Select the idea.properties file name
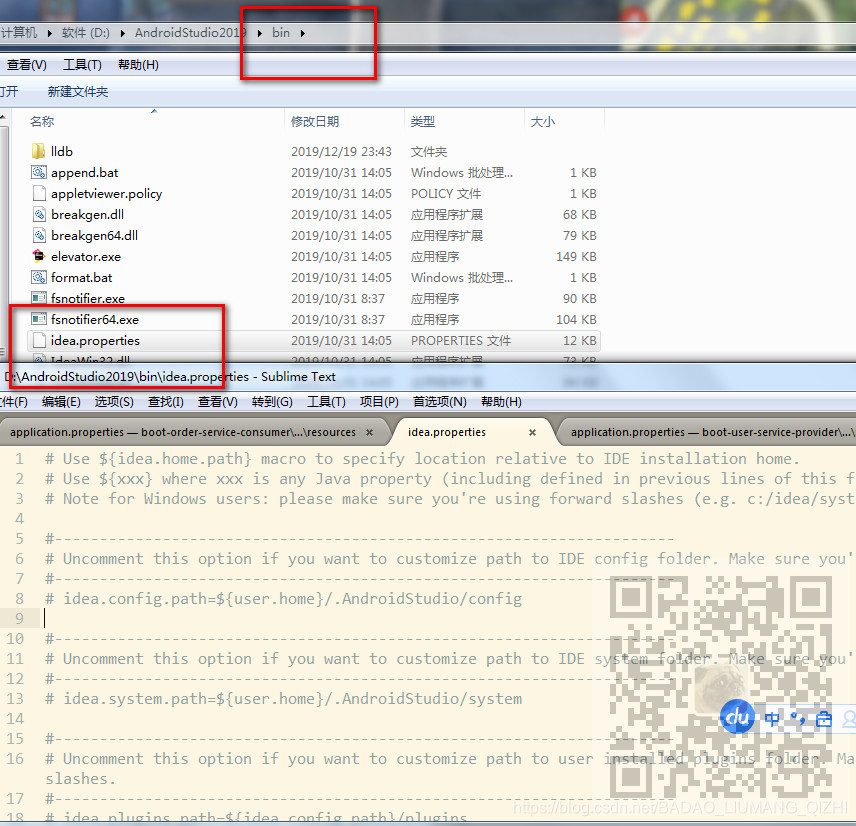The height and width of the screenshot is (826, 856). coord(96,340)
